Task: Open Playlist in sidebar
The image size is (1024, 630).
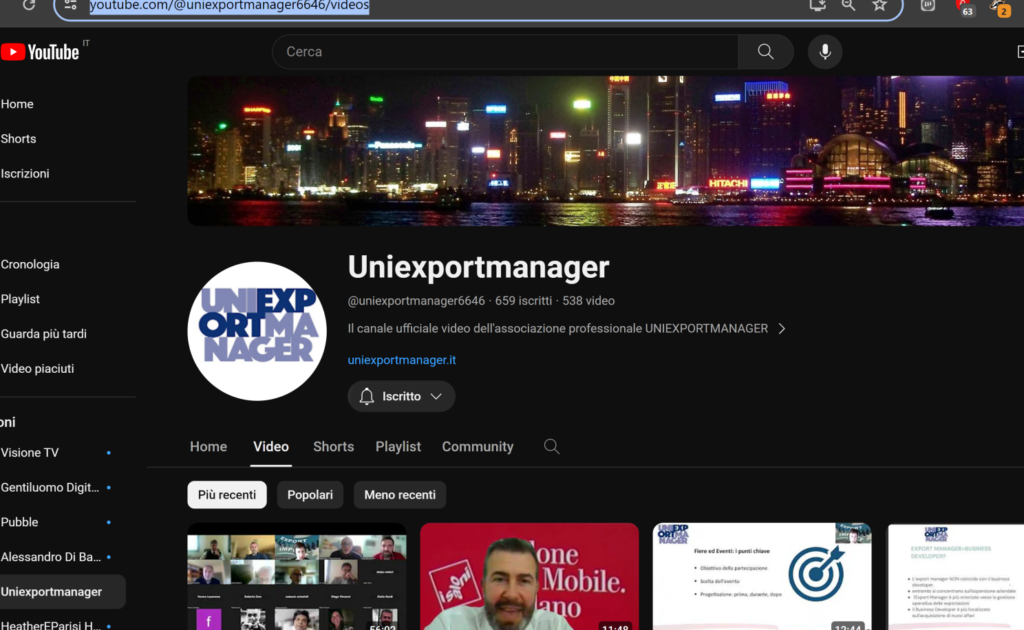Action: (x=20, y=299)
